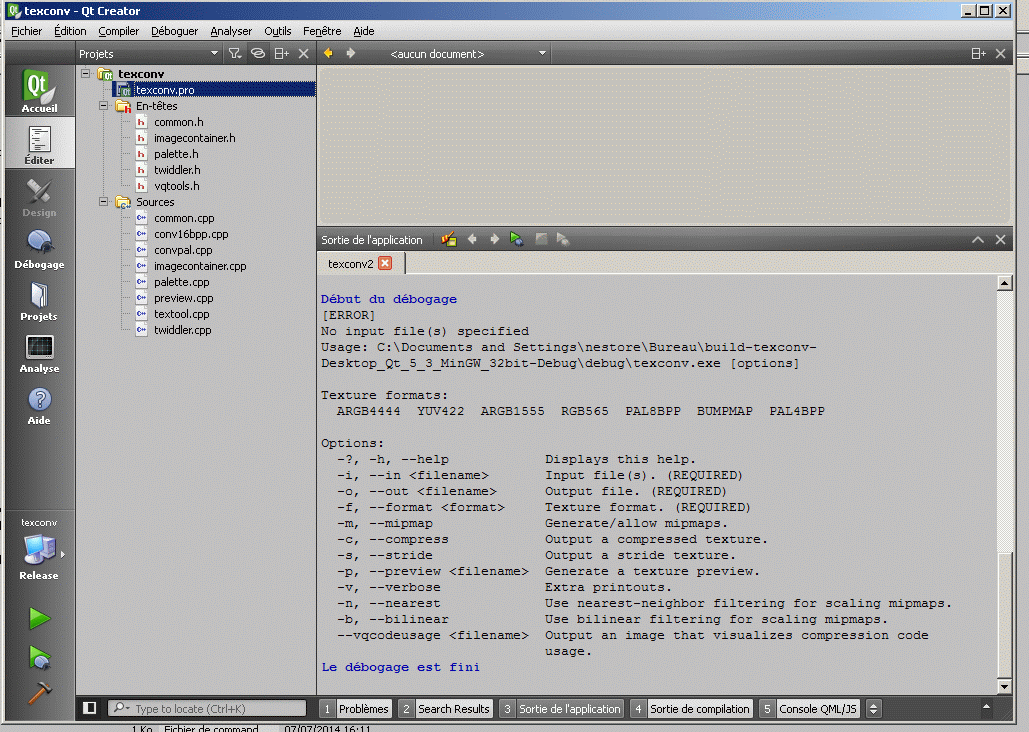The width and height of the screenshot is (1029, 732).
Task: Show the Problèmes output pane
Action: [356, 708]
